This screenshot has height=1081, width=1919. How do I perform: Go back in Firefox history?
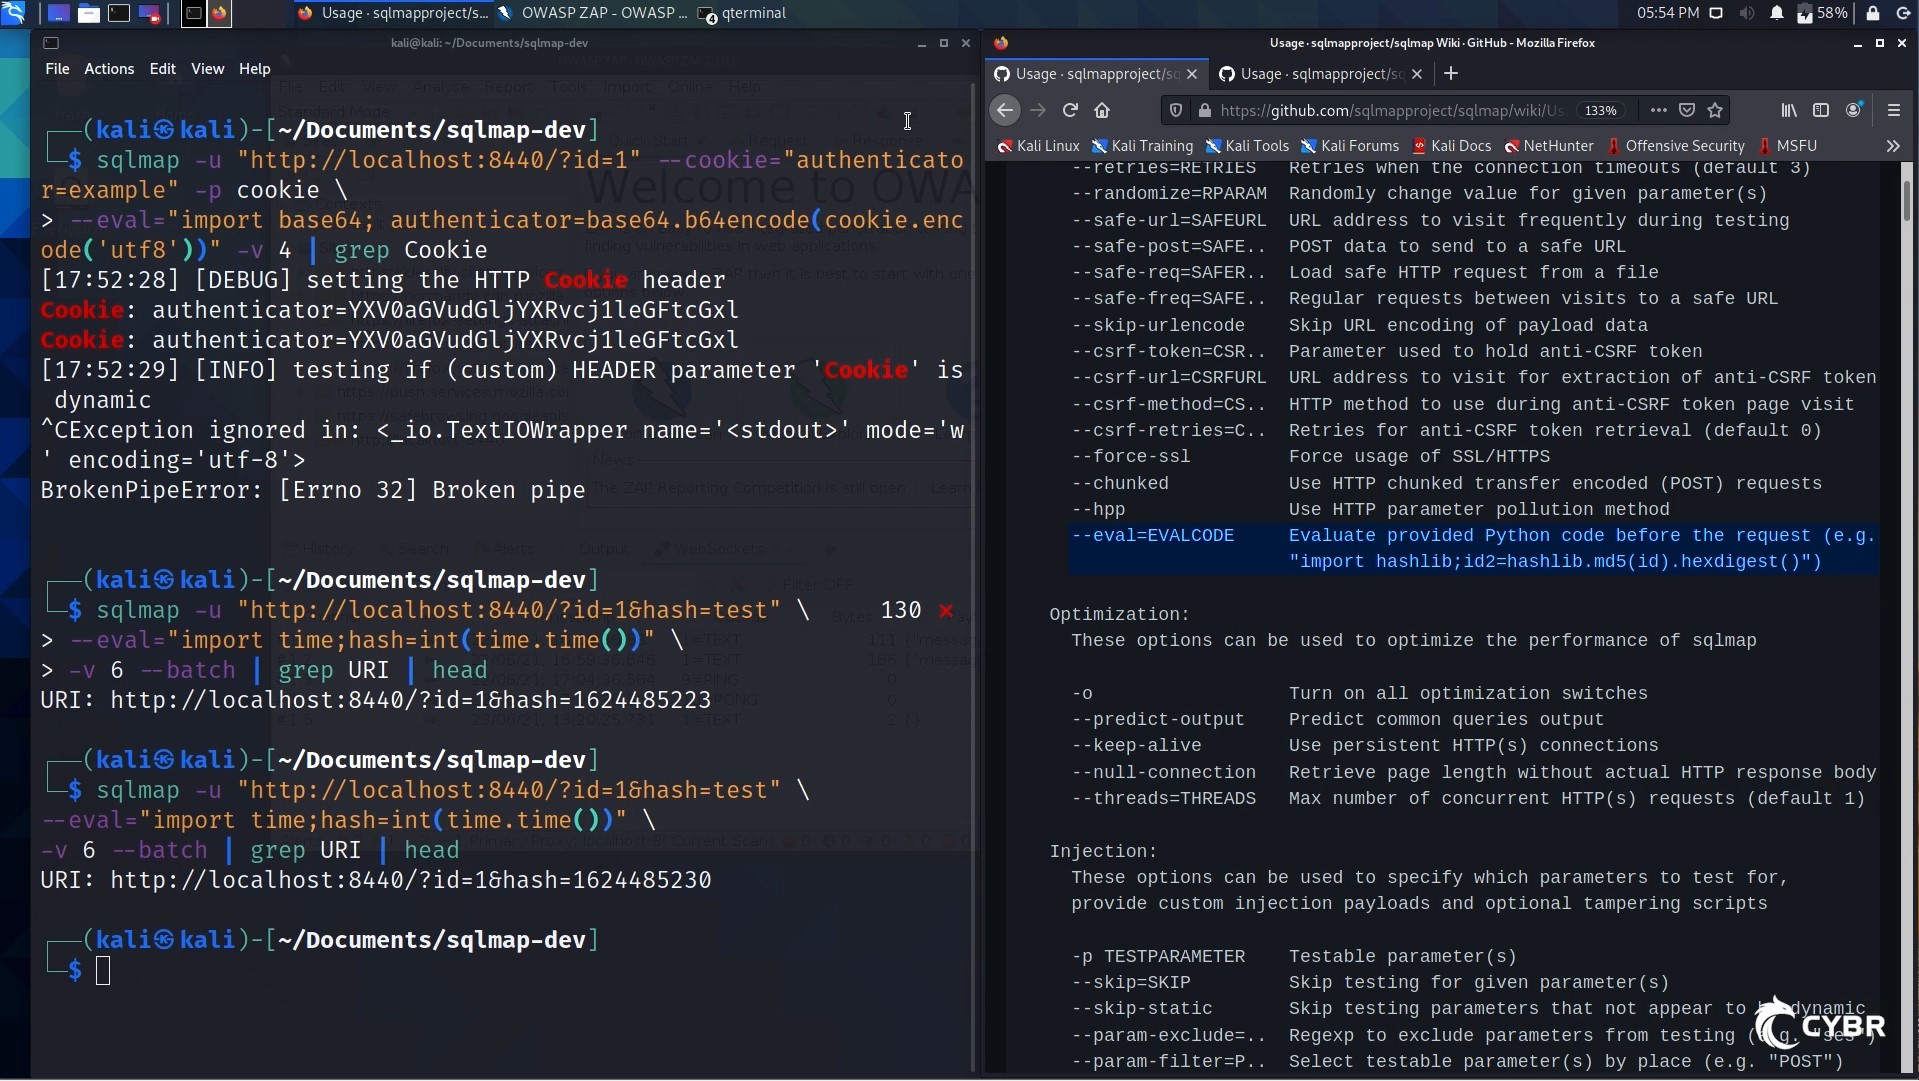click(x=1005, y=110)
